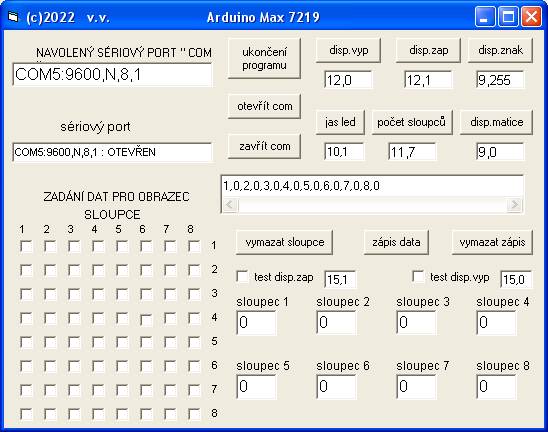Check the grid box at column 8, row 1
Screen dimensions: 548x432
194,246
